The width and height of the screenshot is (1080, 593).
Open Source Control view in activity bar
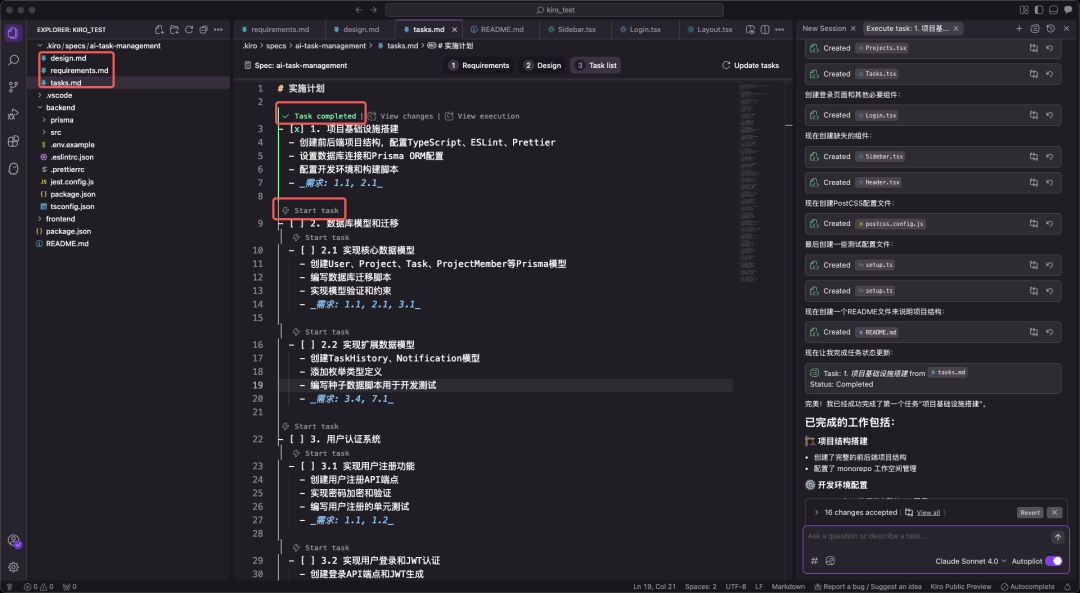tap(13, 87)
